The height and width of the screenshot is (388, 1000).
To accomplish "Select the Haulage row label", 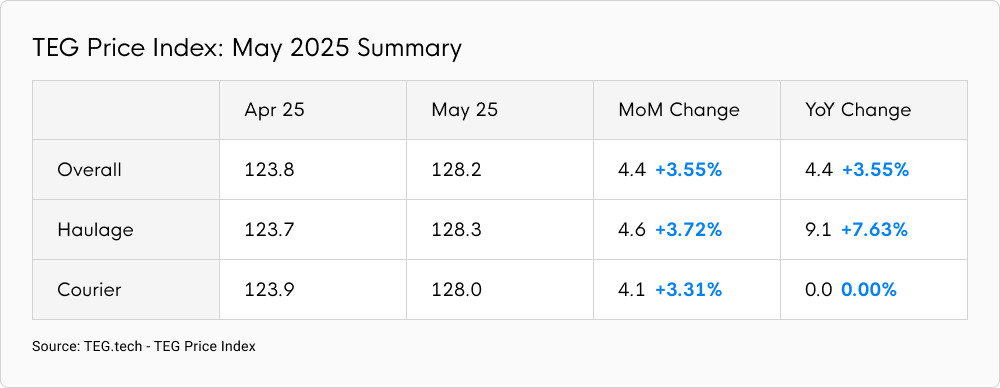I will coord(95,230).
